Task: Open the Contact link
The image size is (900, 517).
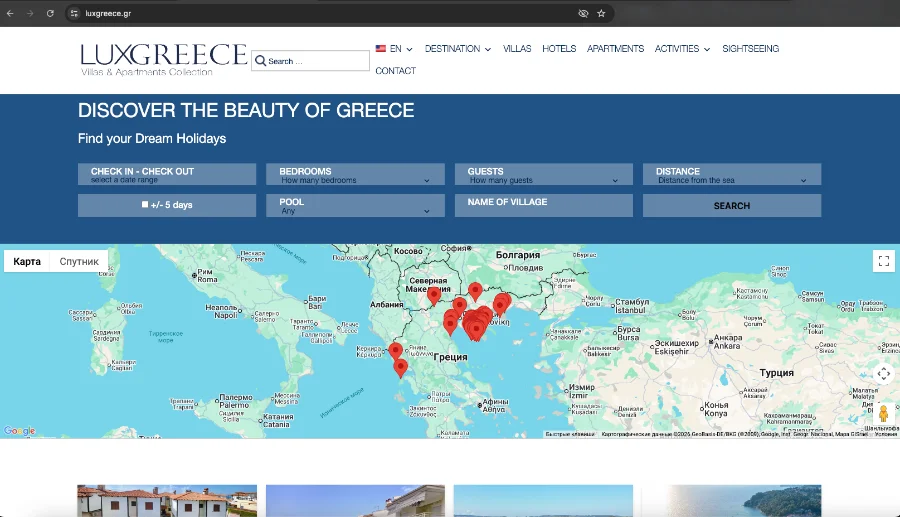Action: click(x=395, y=71)
